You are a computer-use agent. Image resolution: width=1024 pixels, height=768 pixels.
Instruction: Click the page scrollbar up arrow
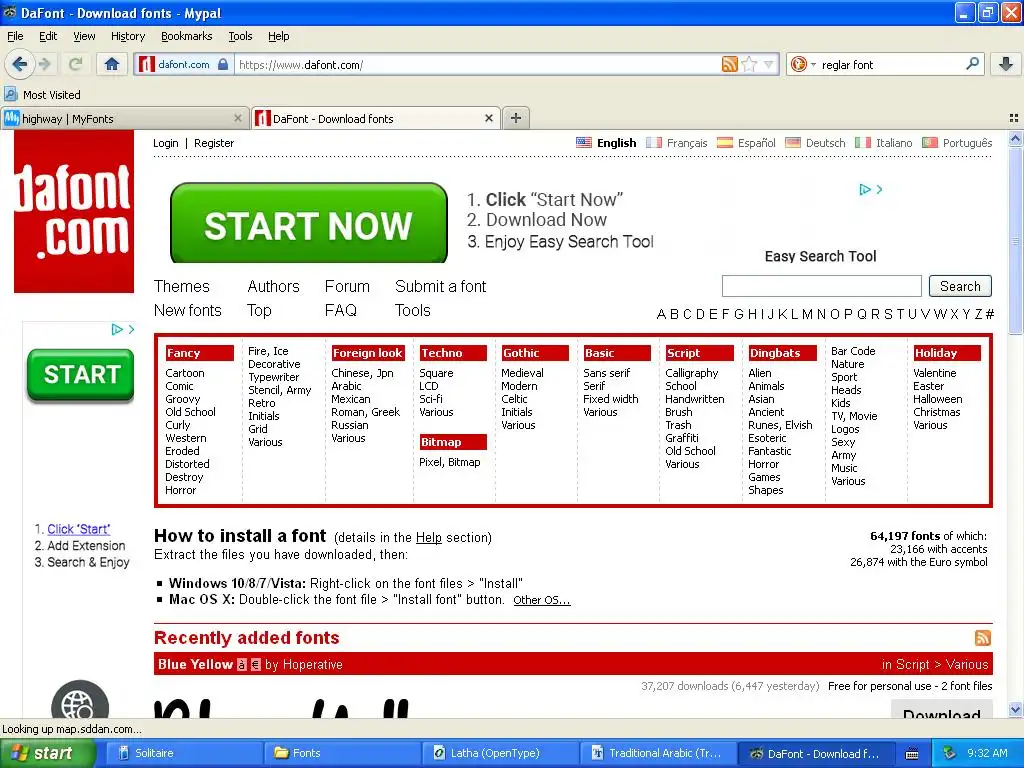coord(1015,138)
